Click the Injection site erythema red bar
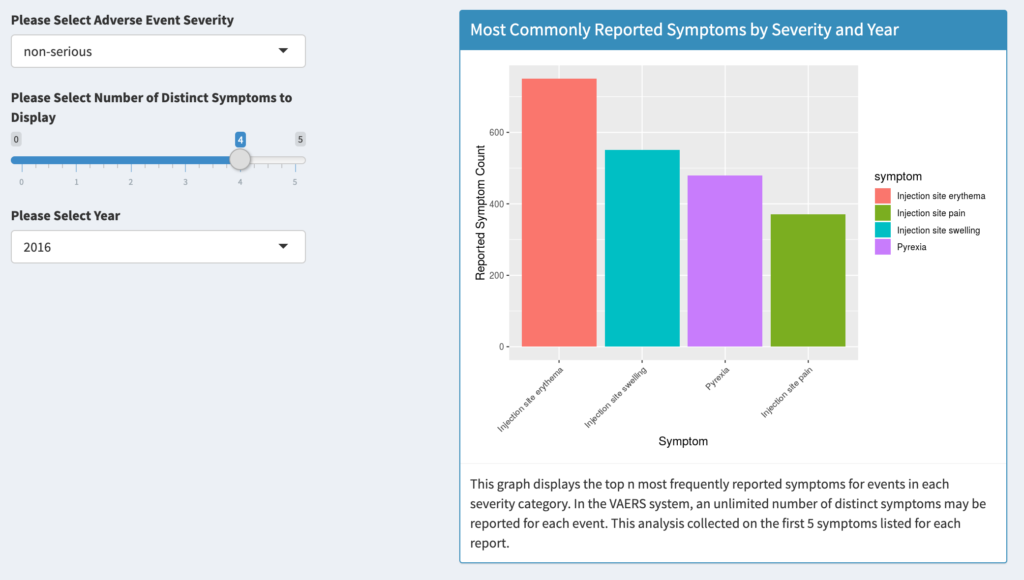 coord(559,212)
